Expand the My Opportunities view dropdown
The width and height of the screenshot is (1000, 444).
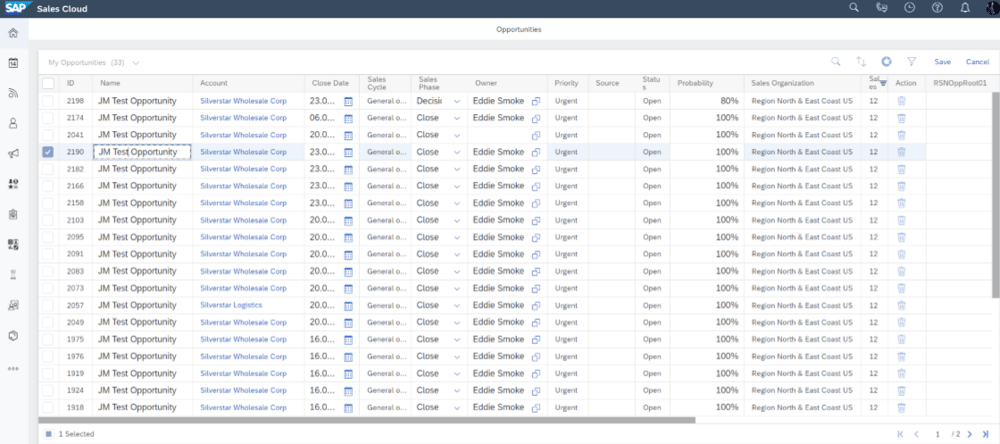[x=136, y=63]
